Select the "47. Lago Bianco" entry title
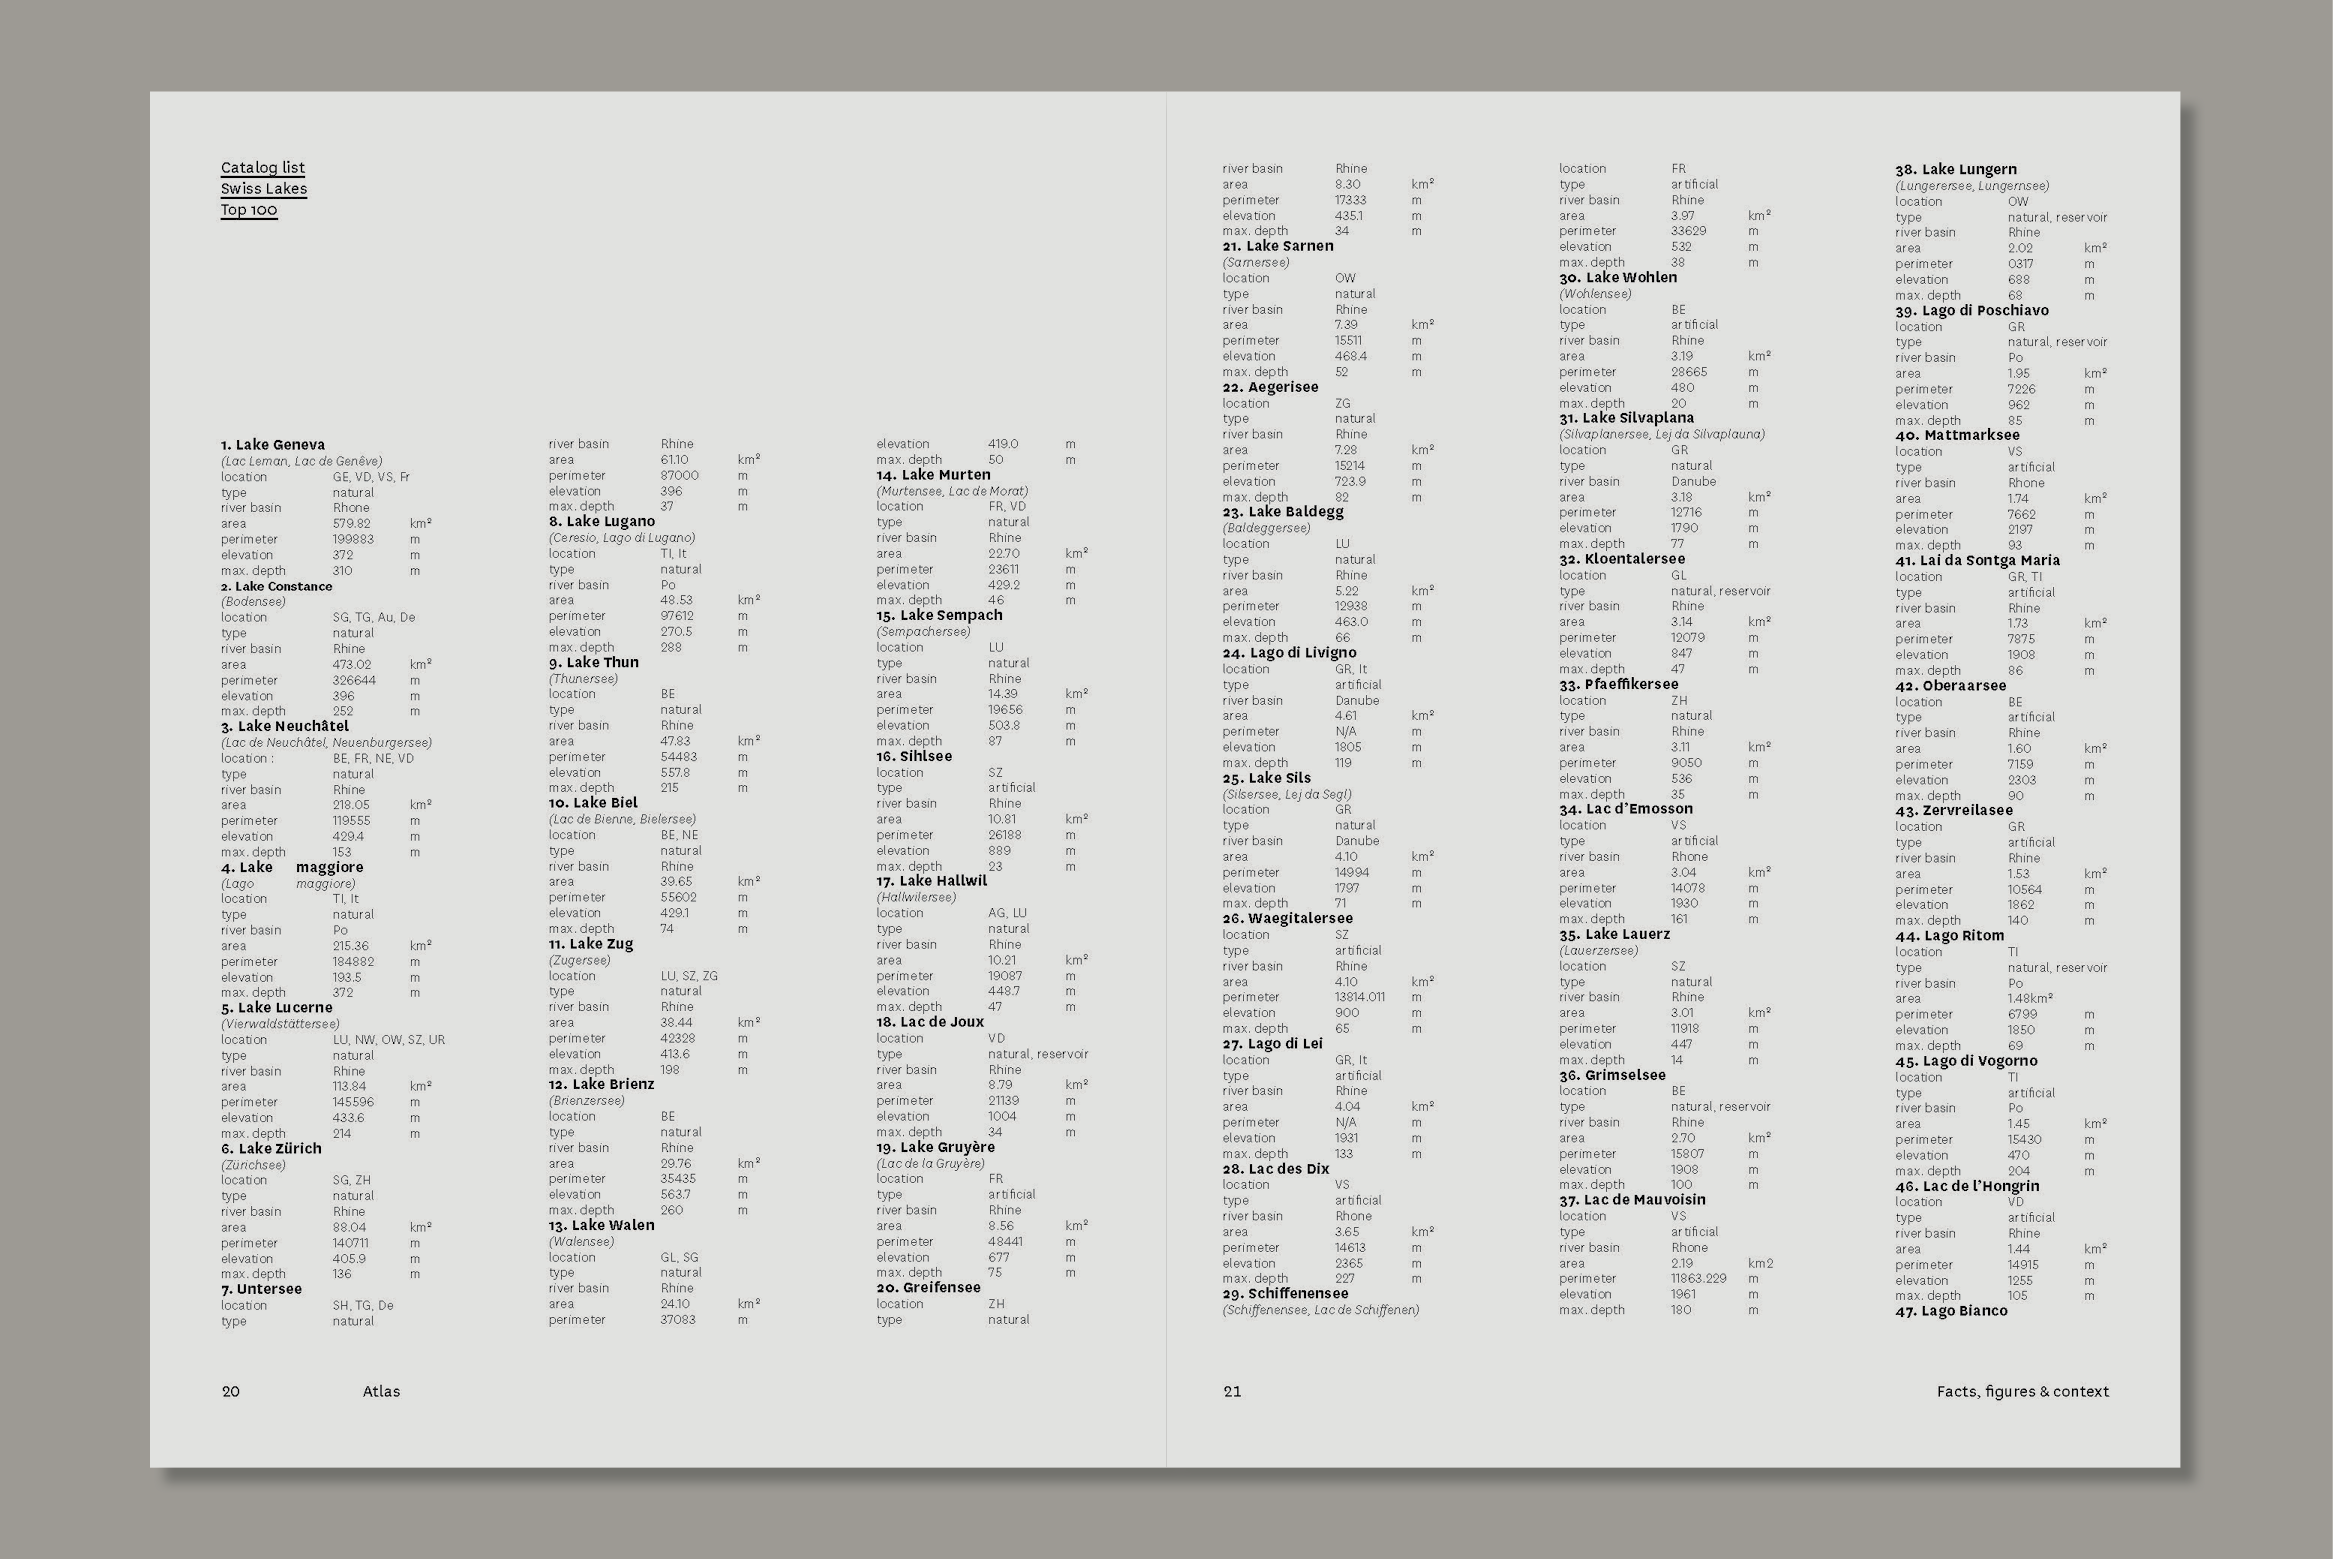This screenshot has width=2333, height=1559. coord(1950,1311)
